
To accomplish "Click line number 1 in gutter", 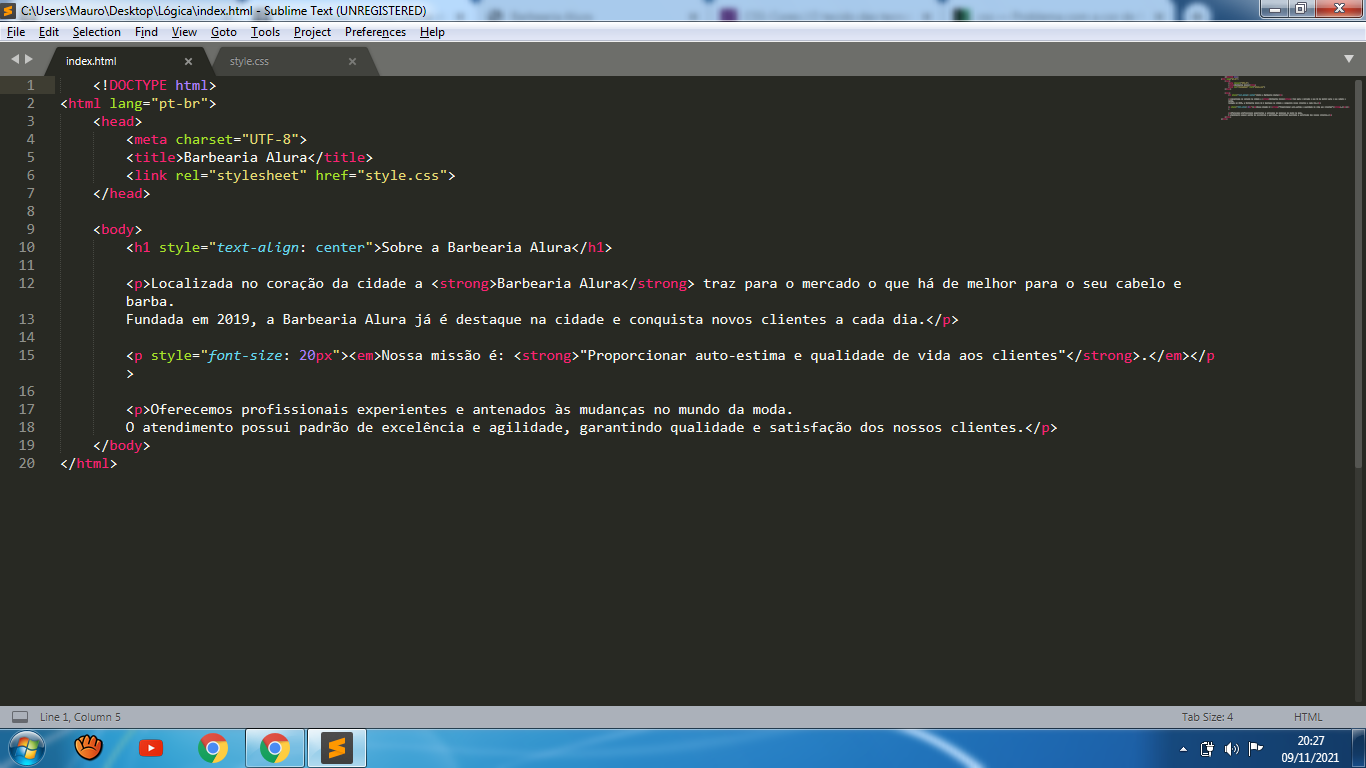I will coord(31,85).
